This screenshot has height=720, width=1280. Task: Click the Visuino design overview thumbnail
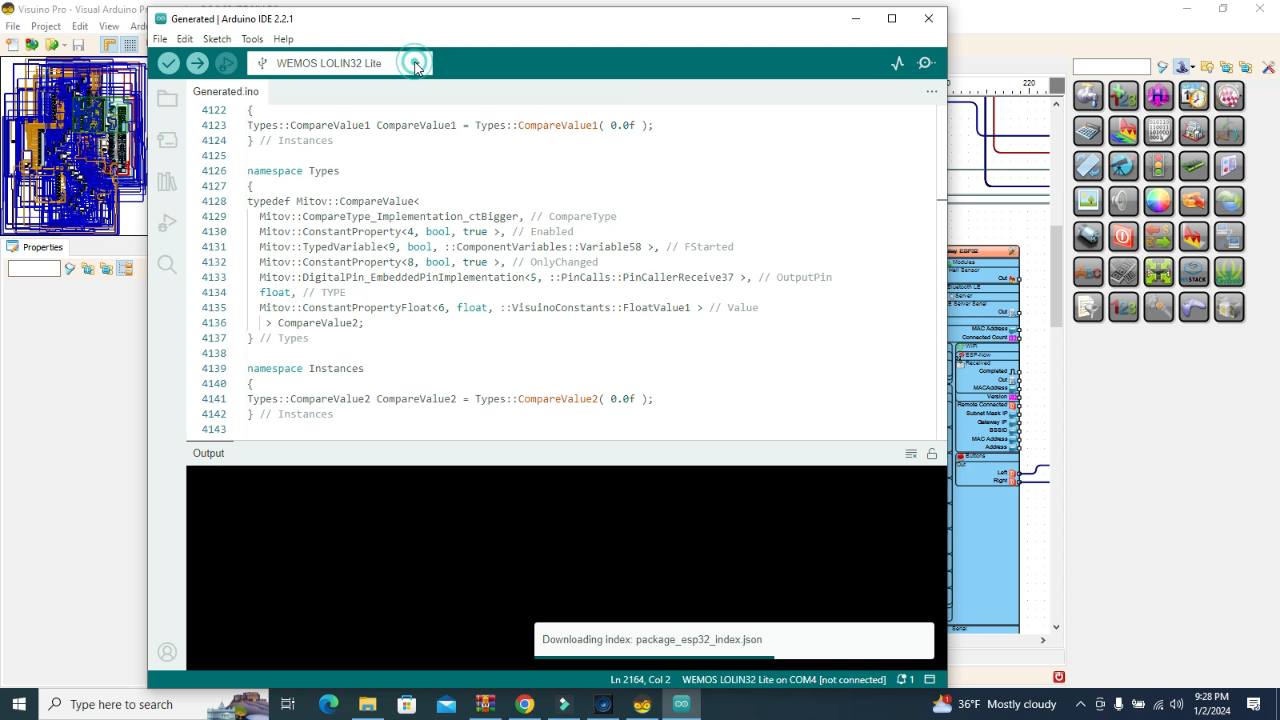click(x=74, y=147)
